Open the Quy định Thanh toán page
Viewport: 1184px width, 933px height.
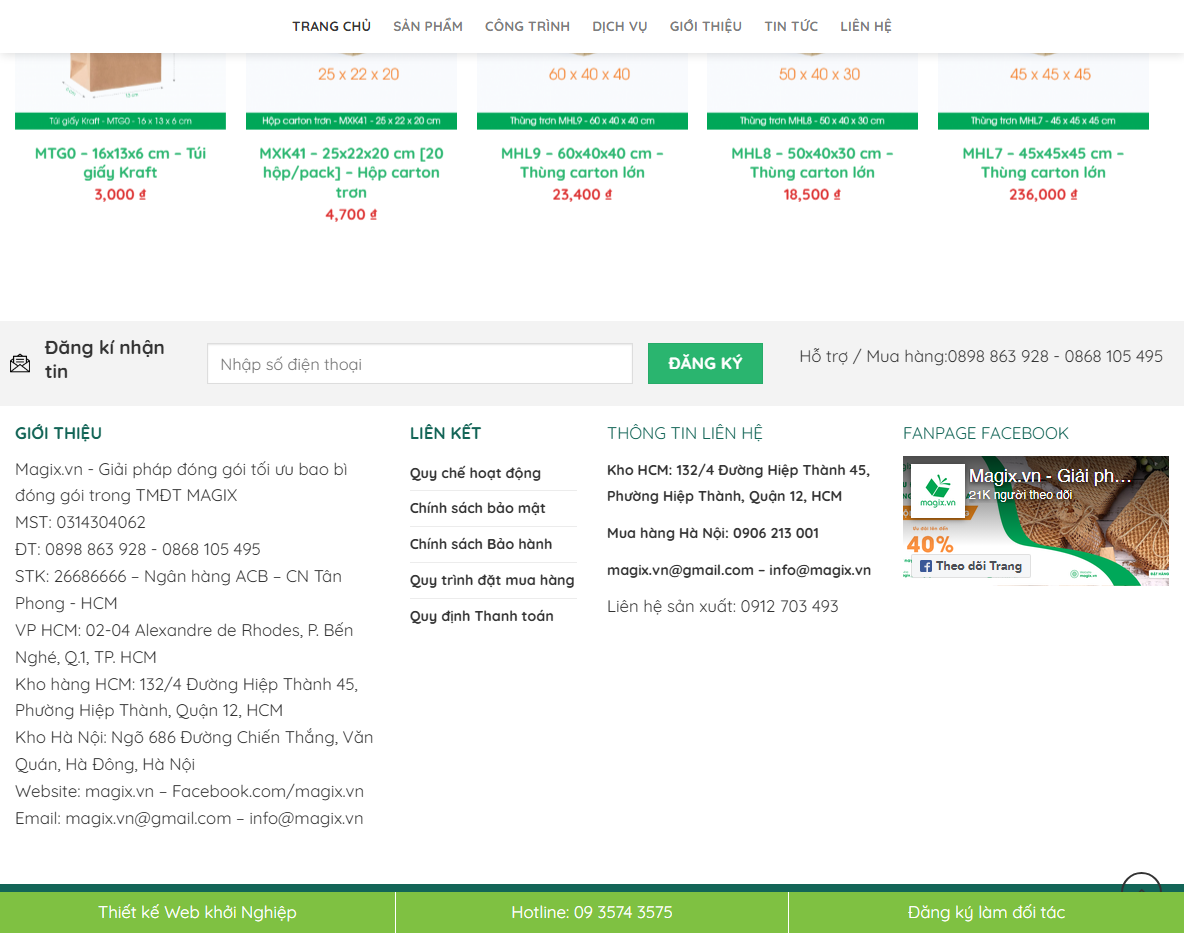[481, 616]
